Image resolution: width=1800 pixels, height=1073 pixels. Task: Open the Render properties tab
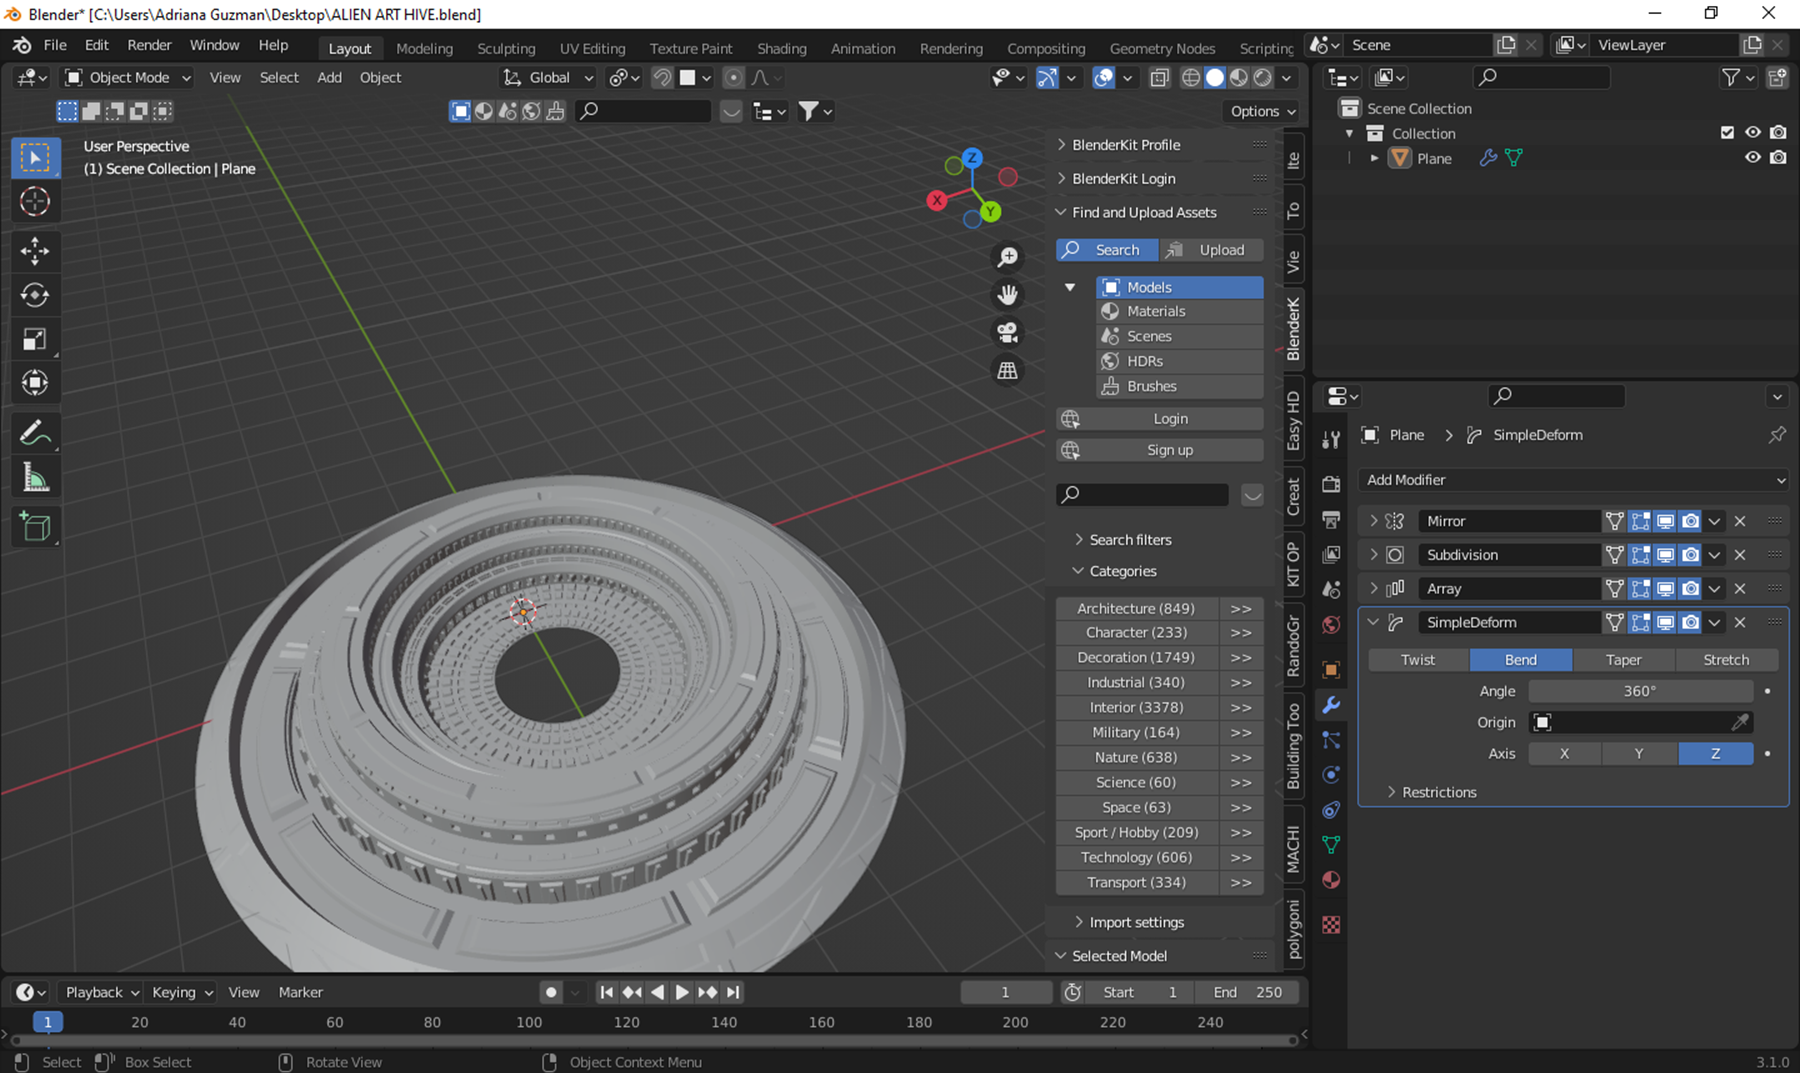pos(1331,484)
